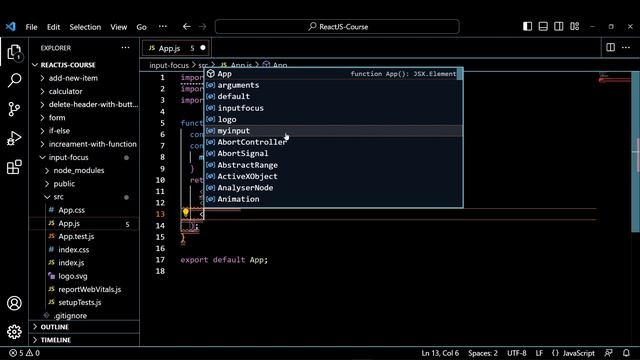Toggle the secondary side bar layout icon

[x=558, y=27]
